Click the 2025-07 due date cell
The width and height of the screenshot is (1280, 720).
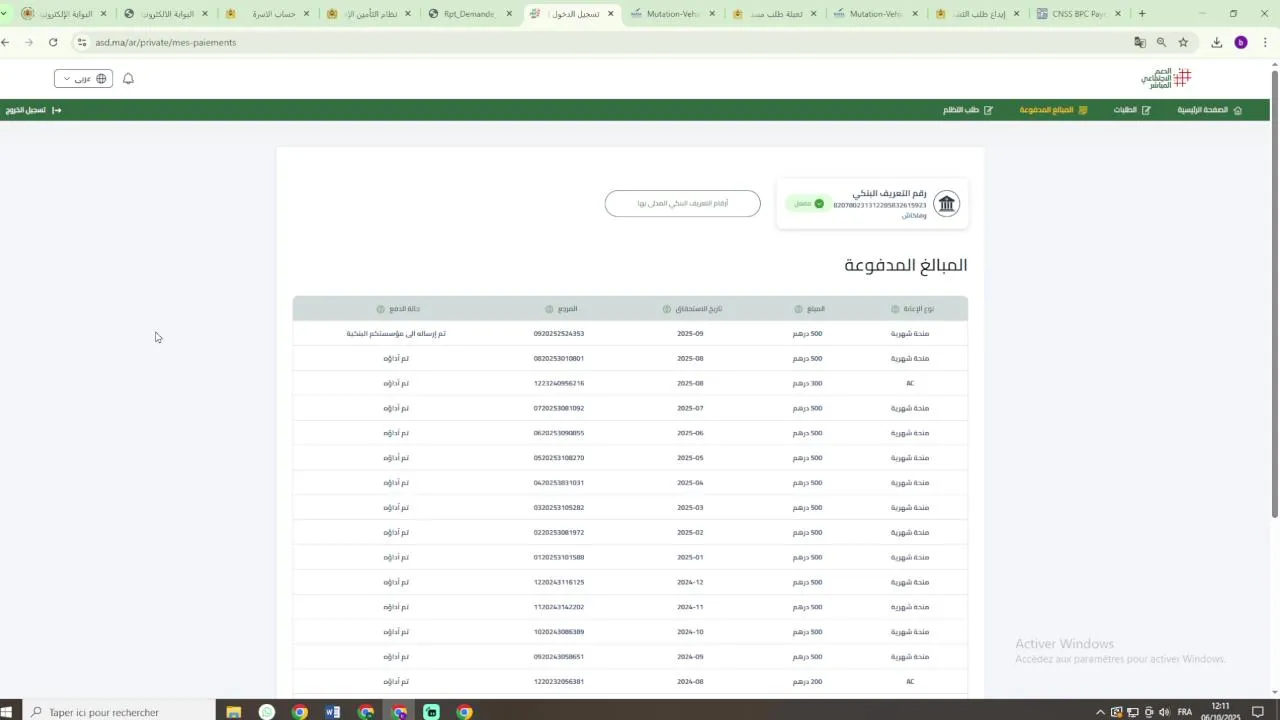690,409
